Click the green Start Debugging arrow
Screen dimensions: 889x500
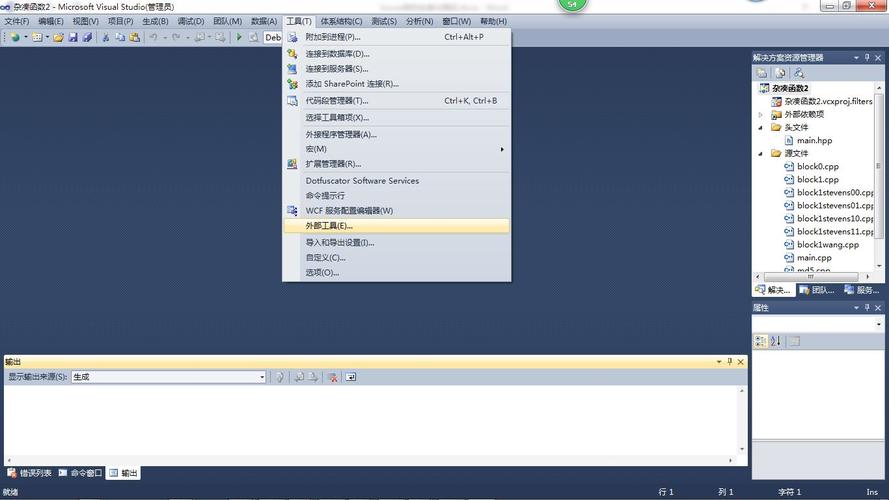(239, 37)
